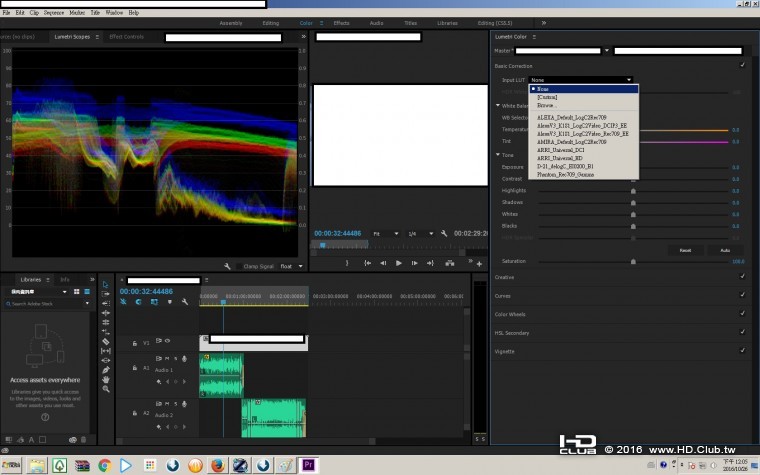Toggle the Basic Correction checkbox

pyautogui.click(x=742, y=65)
